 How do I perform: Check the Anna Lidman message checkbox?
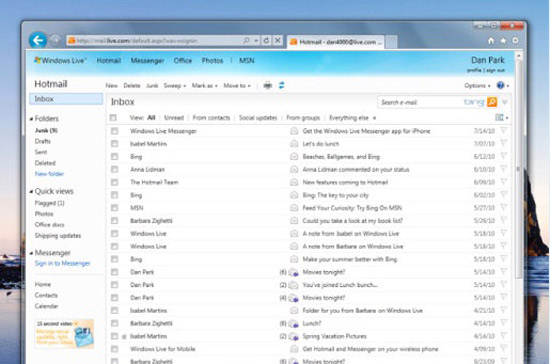(x=114, y=169)
